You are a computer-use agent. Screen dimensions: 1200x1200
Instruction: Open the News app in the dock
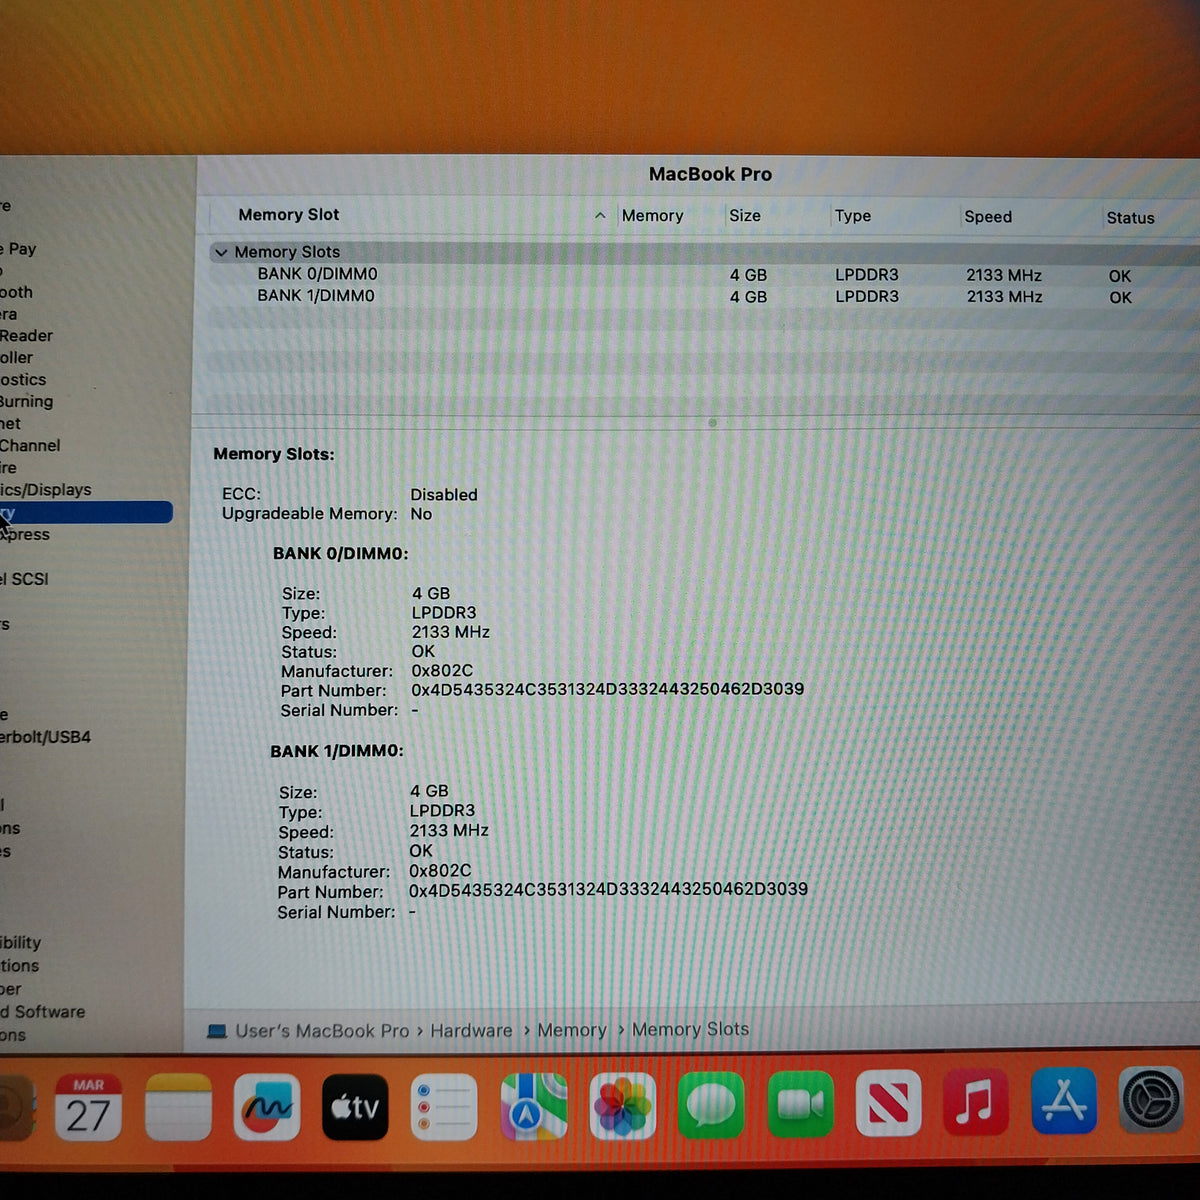click(888, 1103)
